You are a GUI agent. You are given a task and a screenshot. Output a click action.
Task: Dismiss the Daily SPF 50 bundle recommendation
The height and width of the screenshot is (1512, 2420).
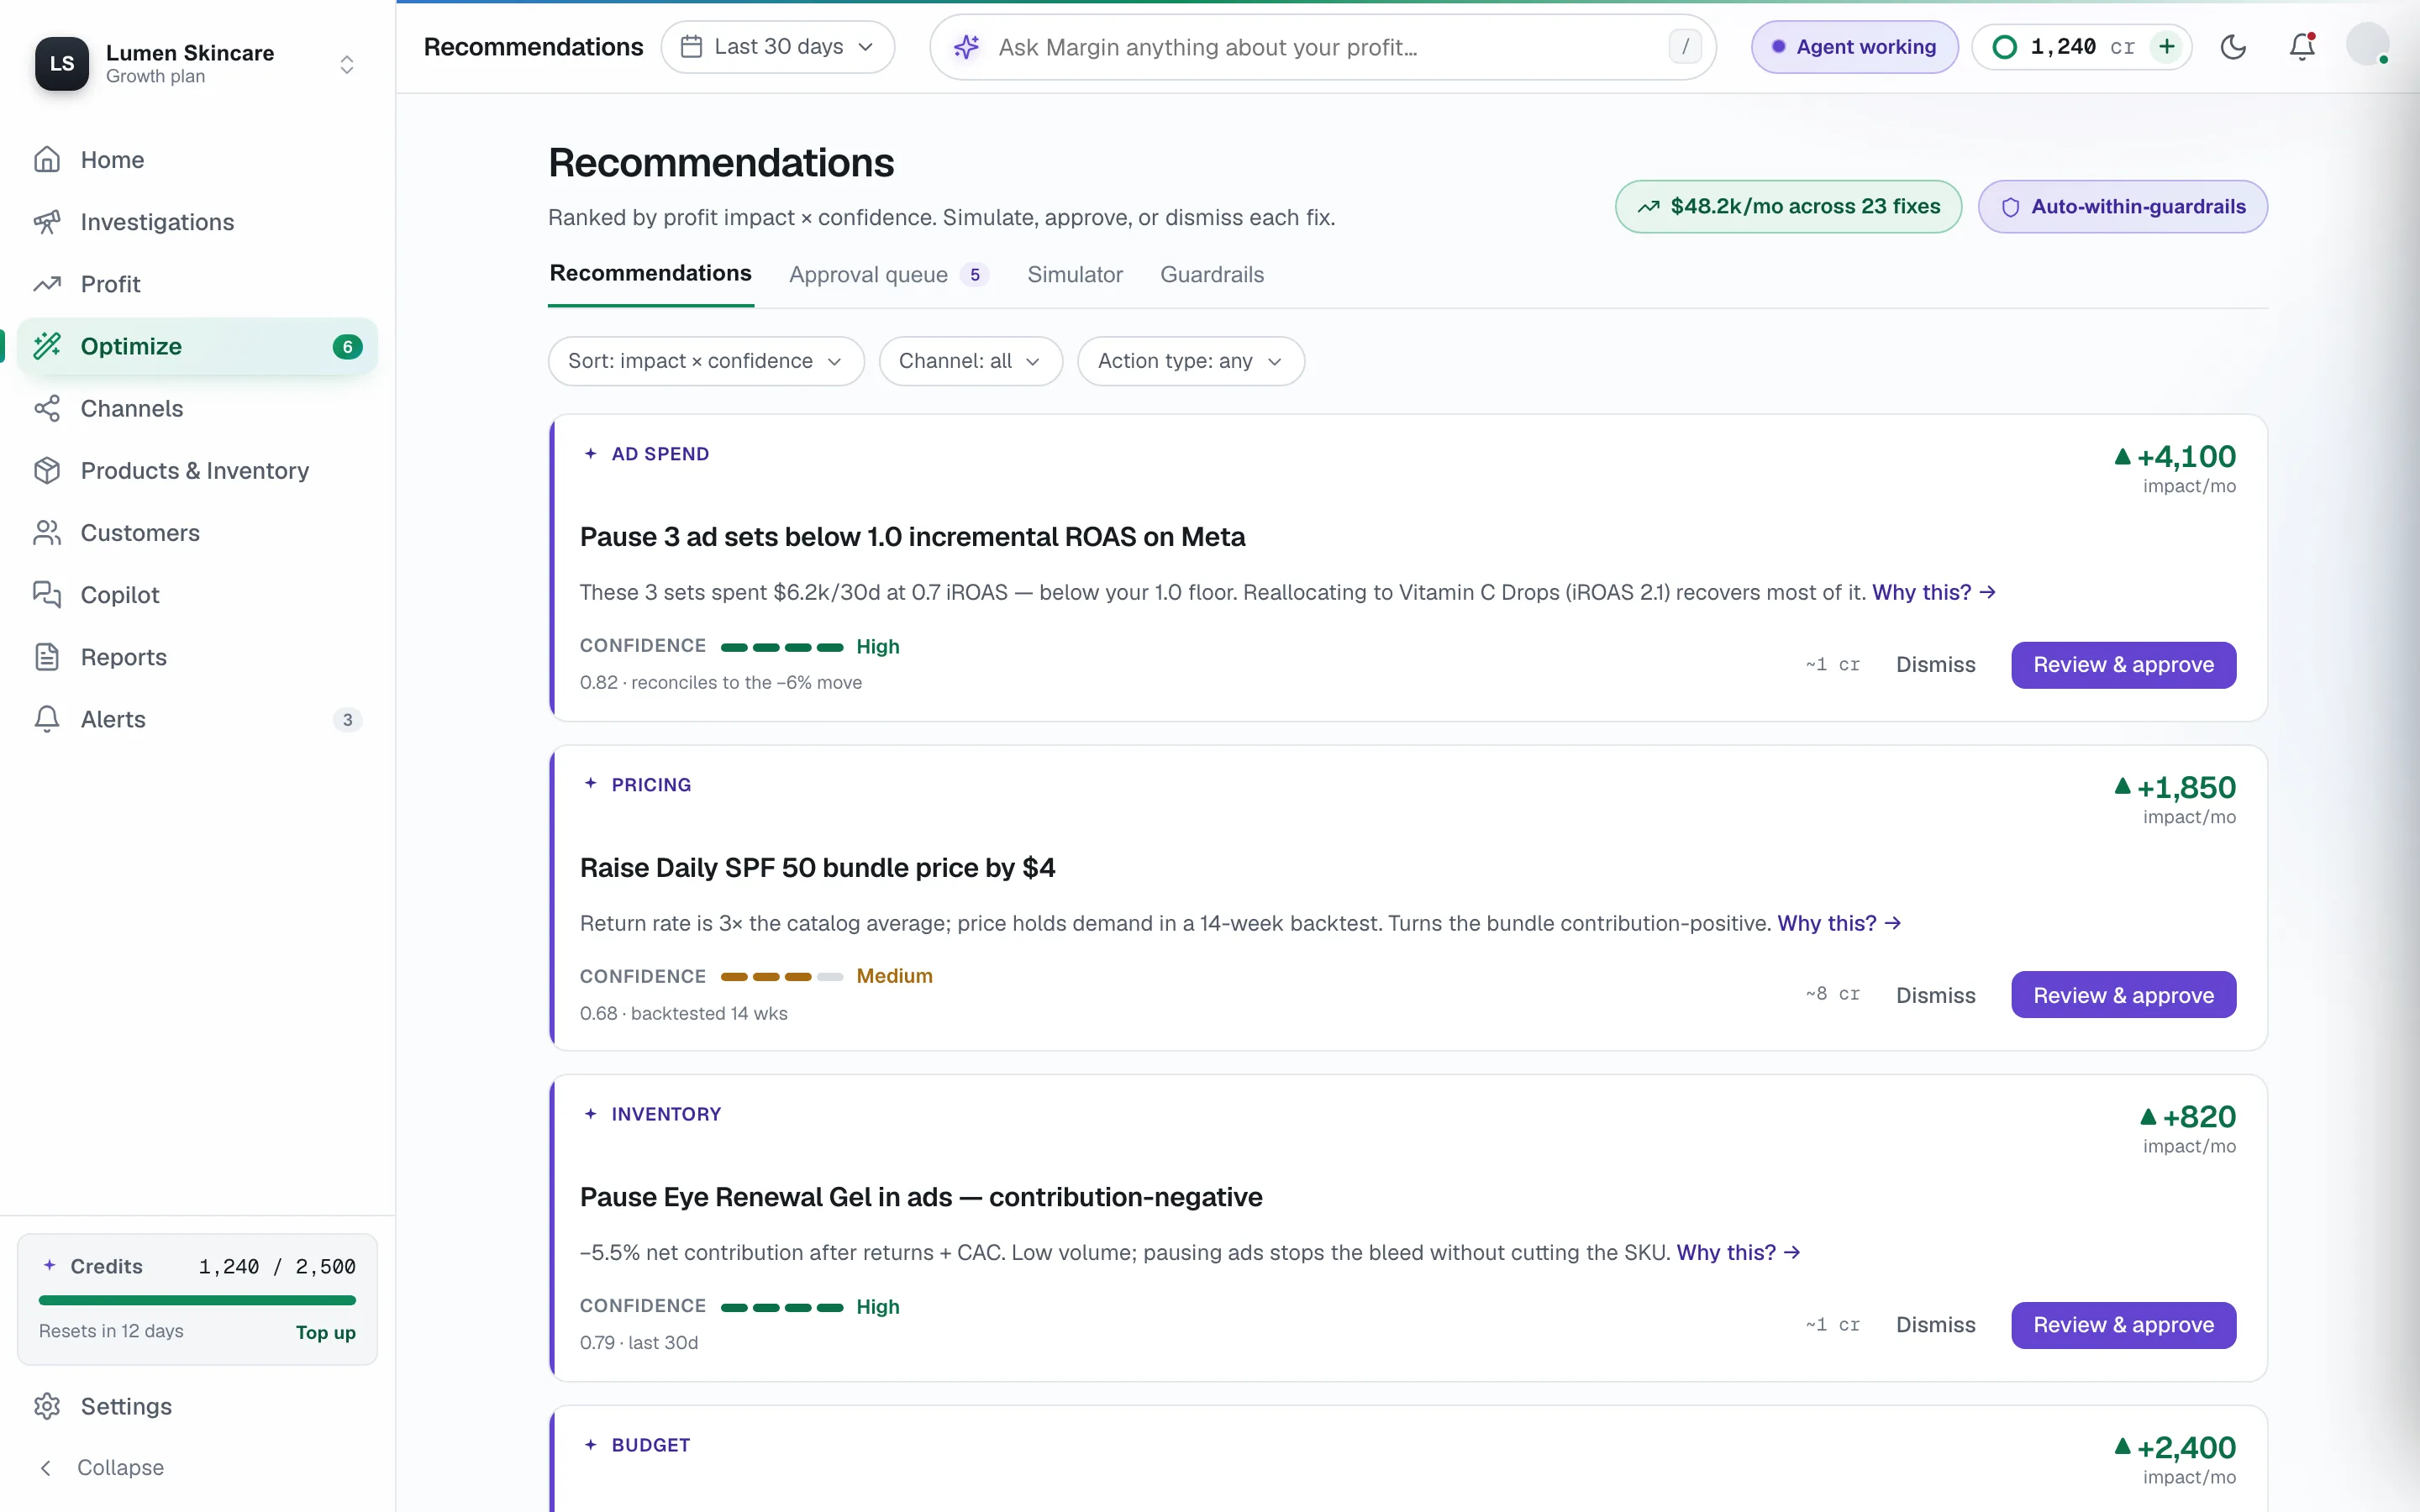pos(1935,995)
